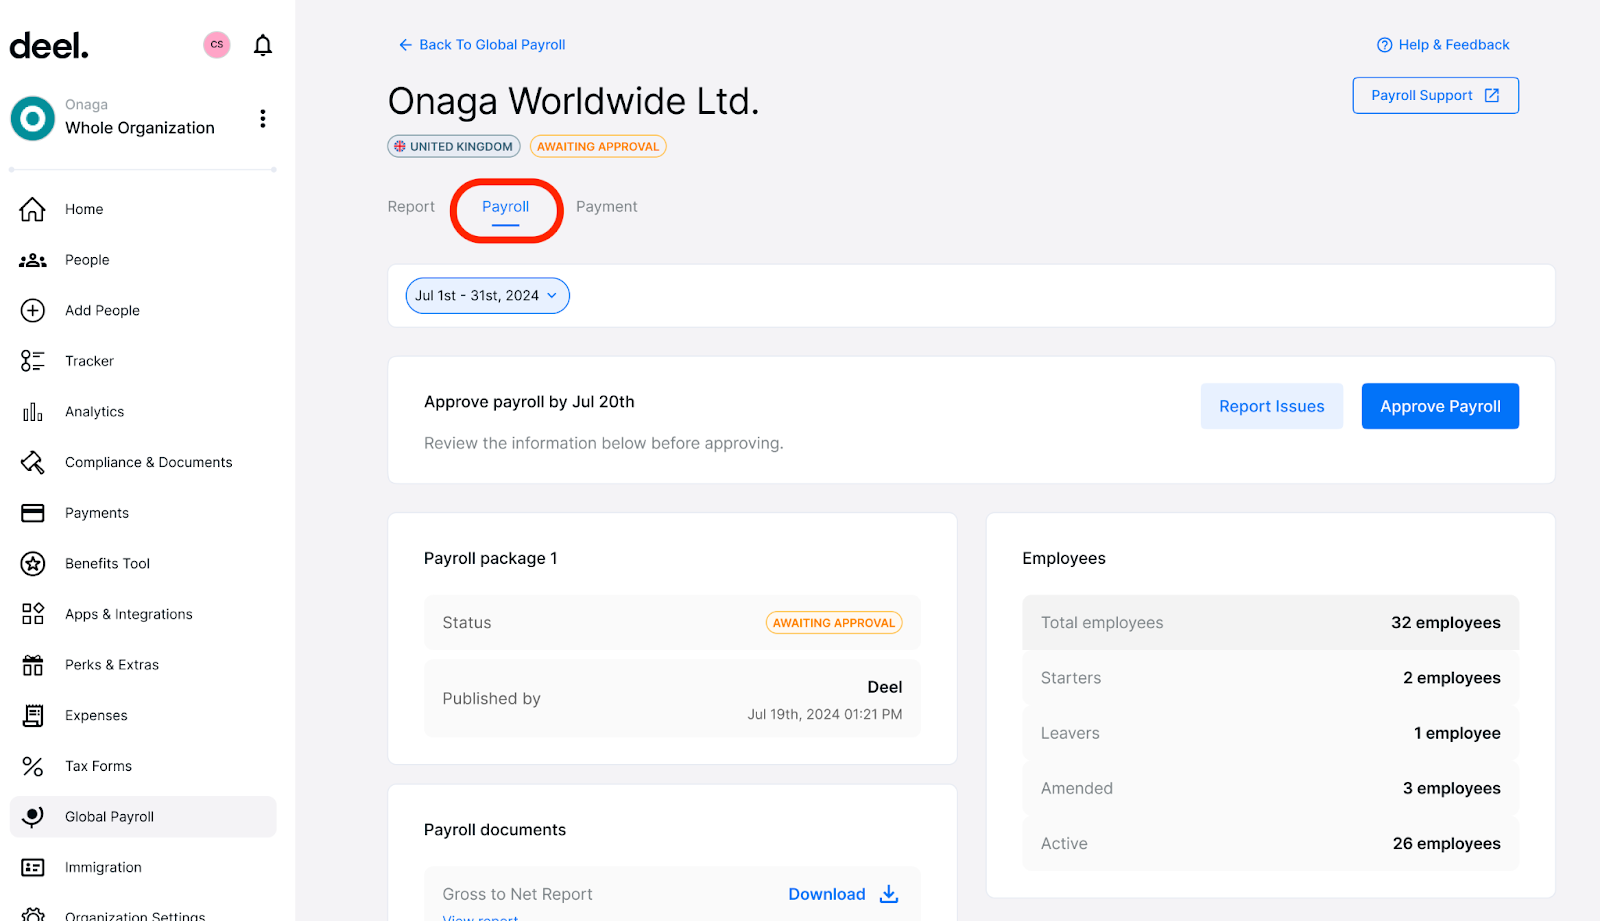This screenshot has height=921, width=1600.
Task: Switch to the Payment tab
Action: (x=606, y=207)
